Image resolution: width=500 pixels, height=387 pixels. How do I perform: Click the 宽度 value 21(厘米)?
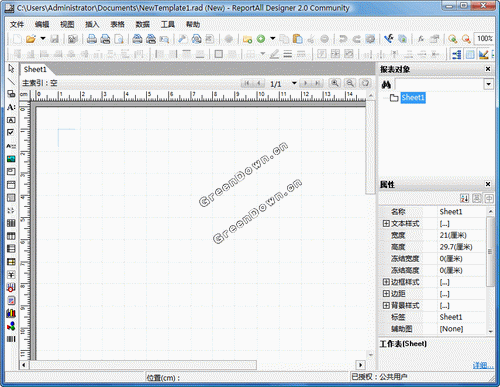[453, 235]
